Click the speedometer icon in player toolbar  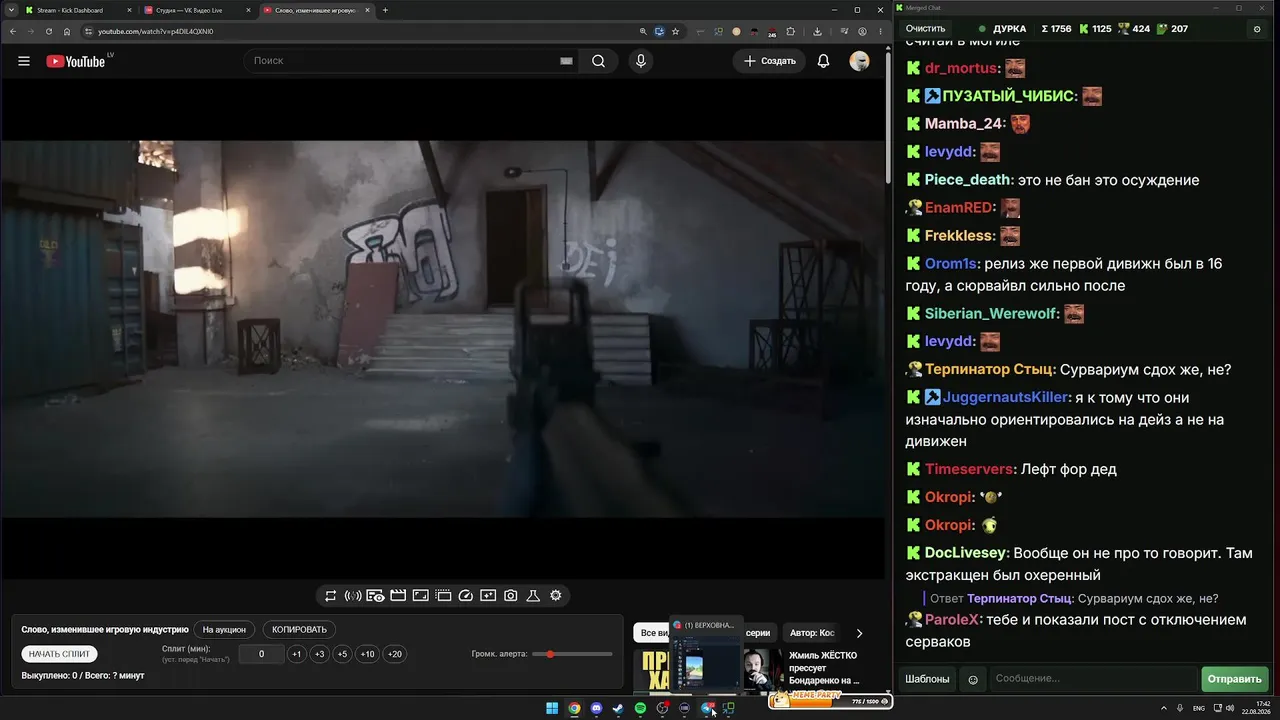(x=465, y=596)
